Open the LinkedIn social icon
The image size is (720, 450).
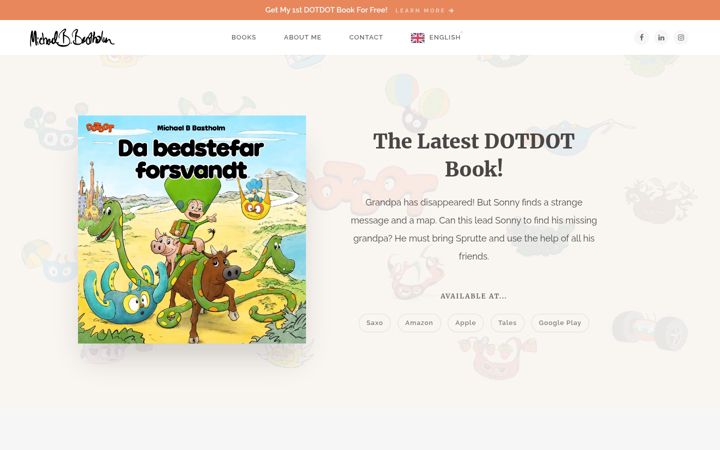pos(661,38)
